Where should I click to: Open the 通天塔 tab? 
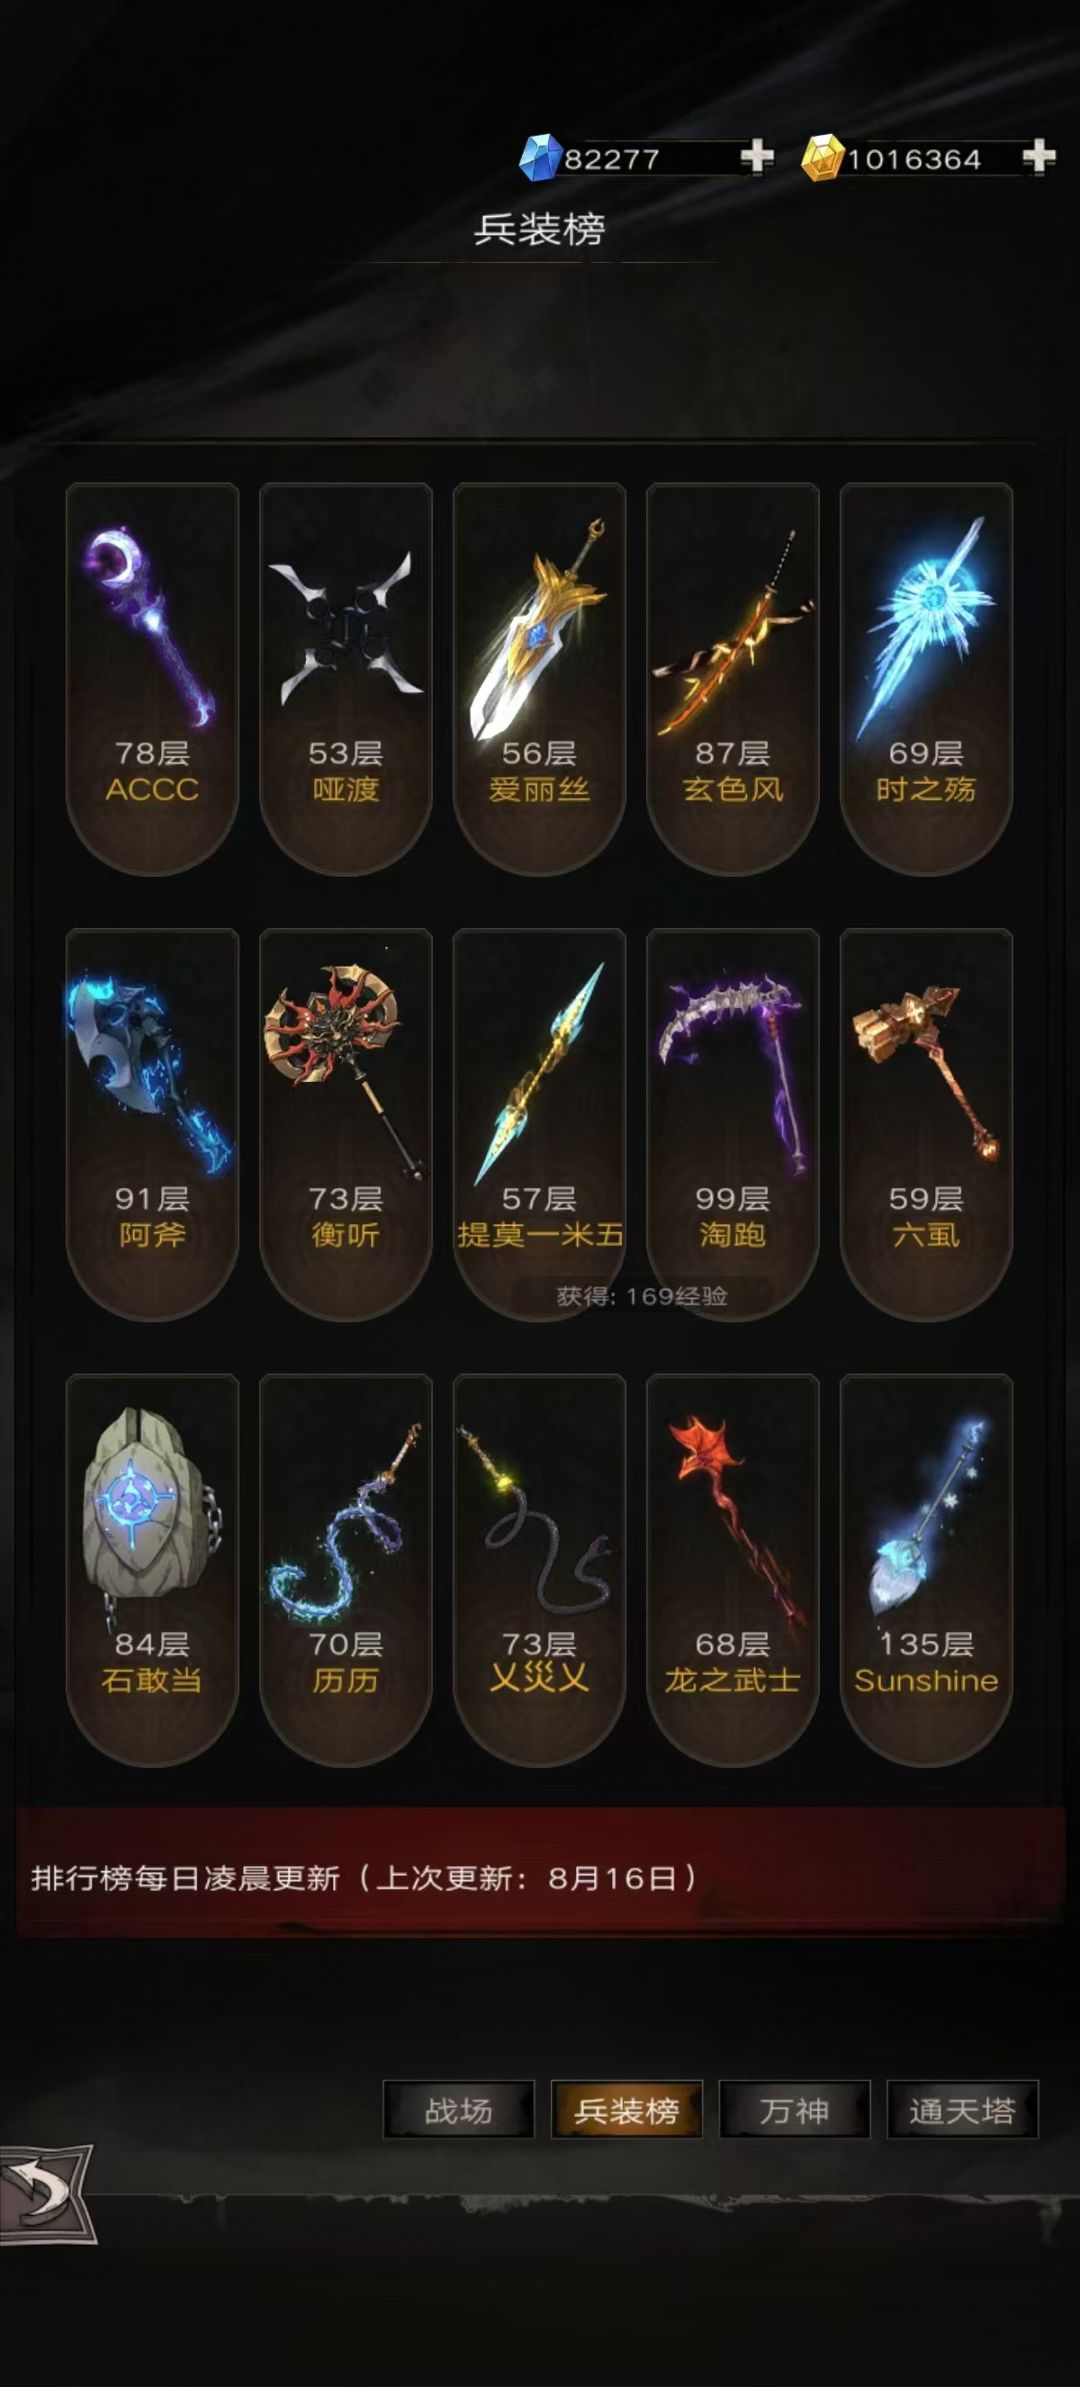coord(962,2109)
